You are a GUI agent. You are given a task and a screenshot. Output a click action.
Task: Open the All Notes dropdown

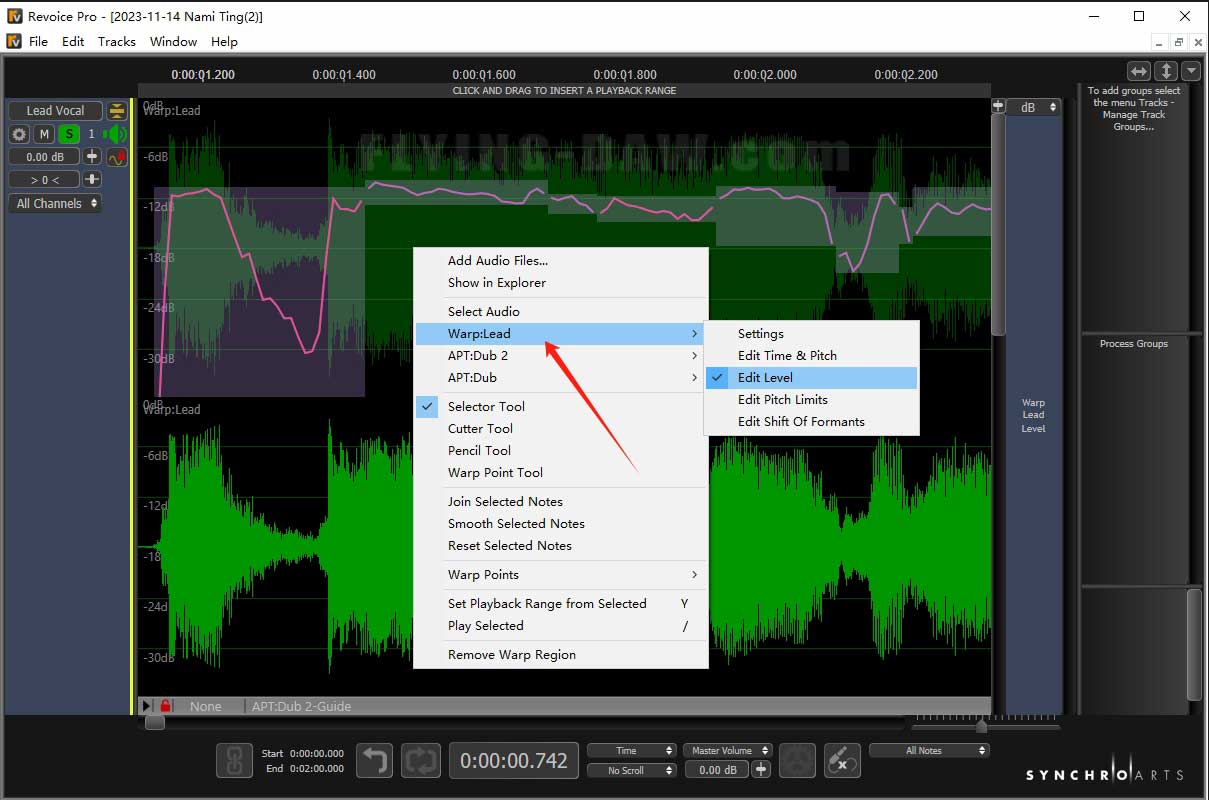pos(929,750)
